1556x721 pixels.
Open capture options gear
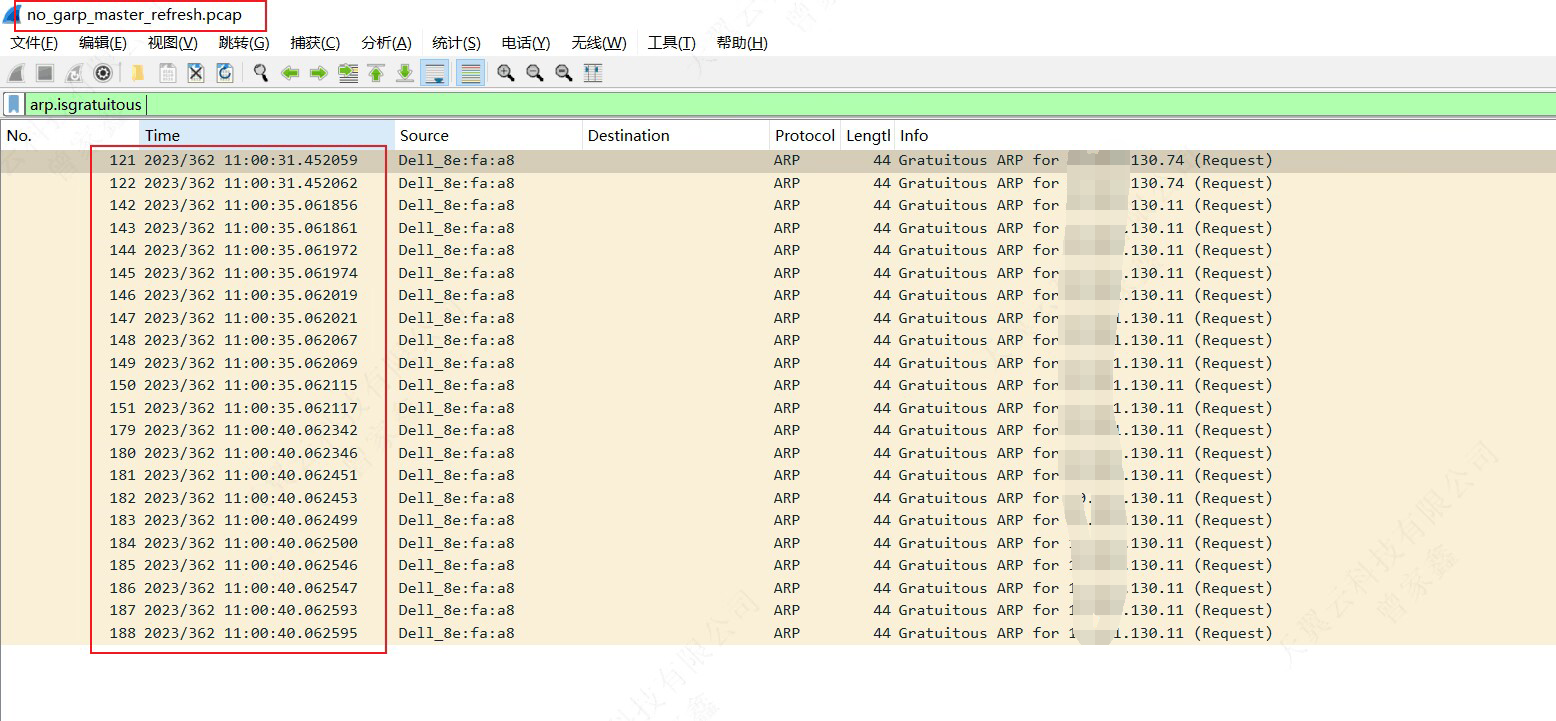coord(103,73)
